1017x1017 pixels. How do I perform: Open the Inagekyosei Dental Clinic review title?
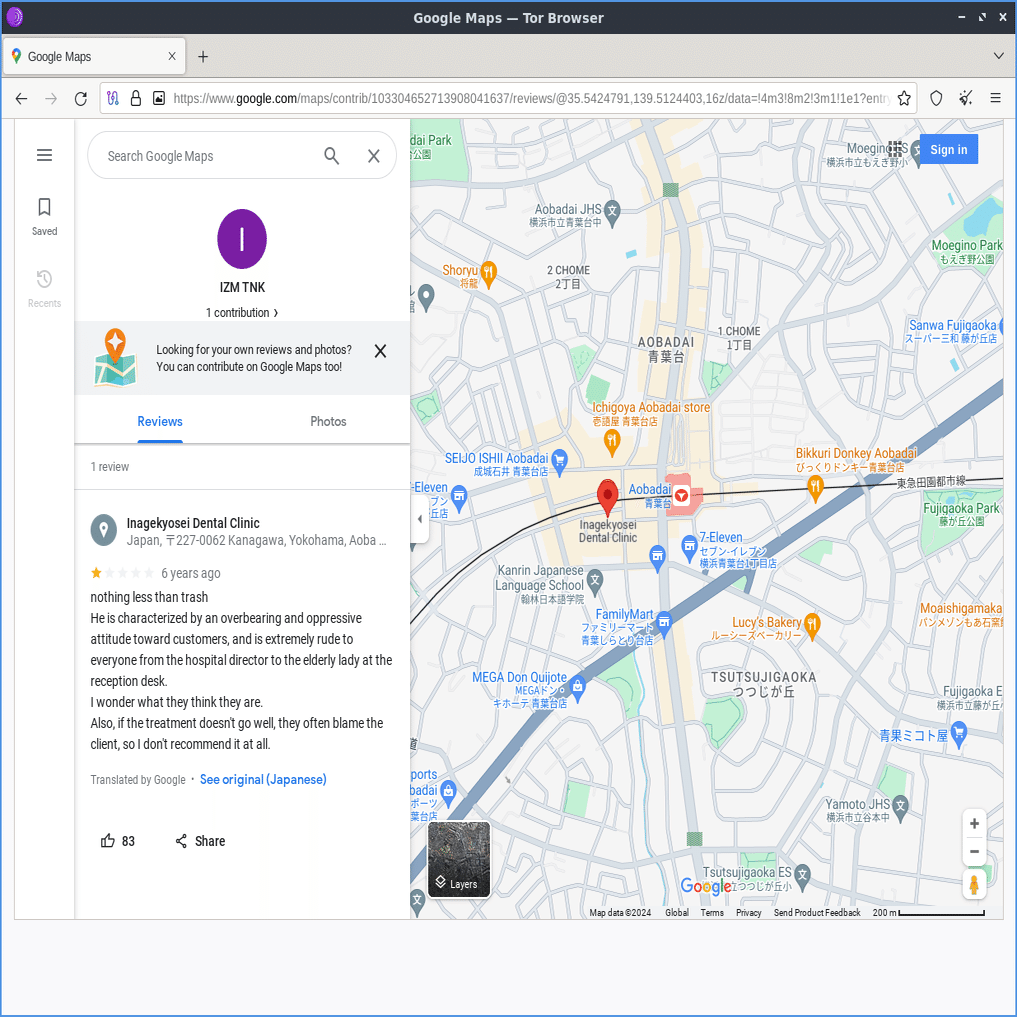(193, 523)
